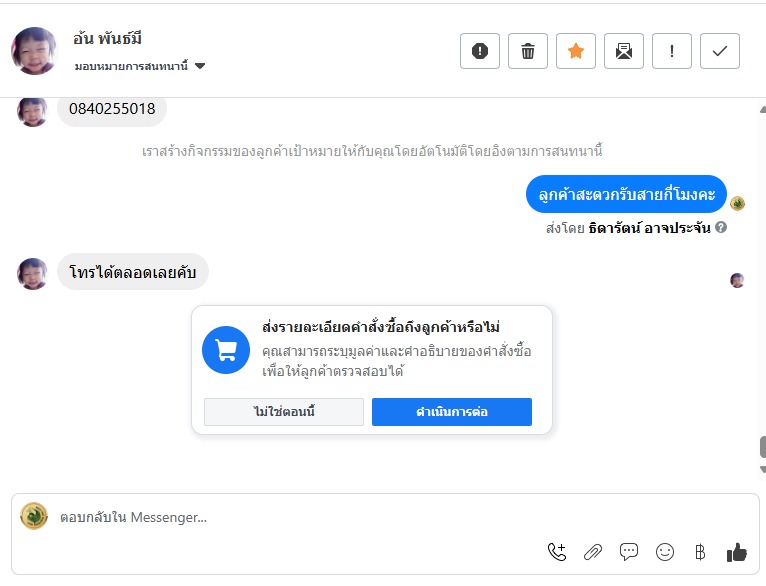
Task: Click the conversation scrollbar handle
Action: coord(762,446)
